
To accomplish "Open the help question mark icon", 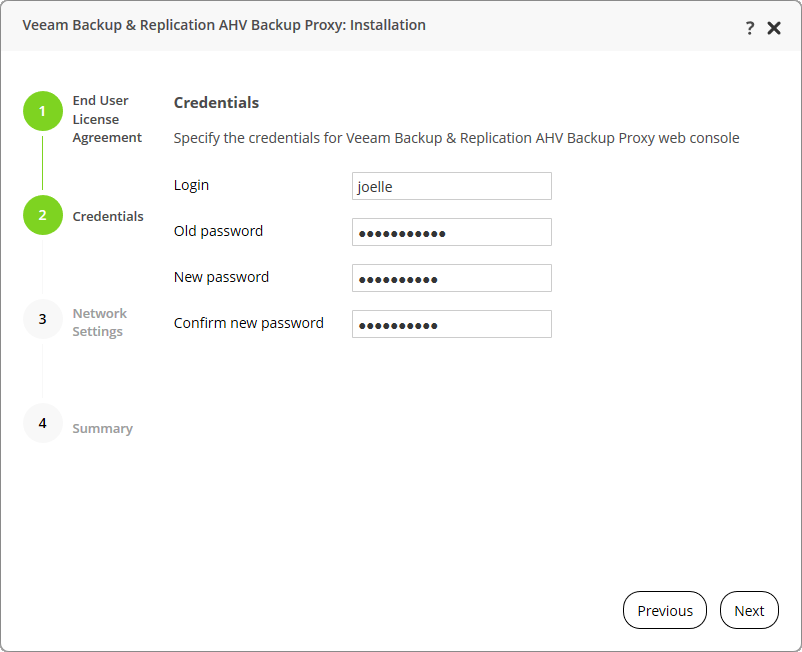I will coord(750,28).
